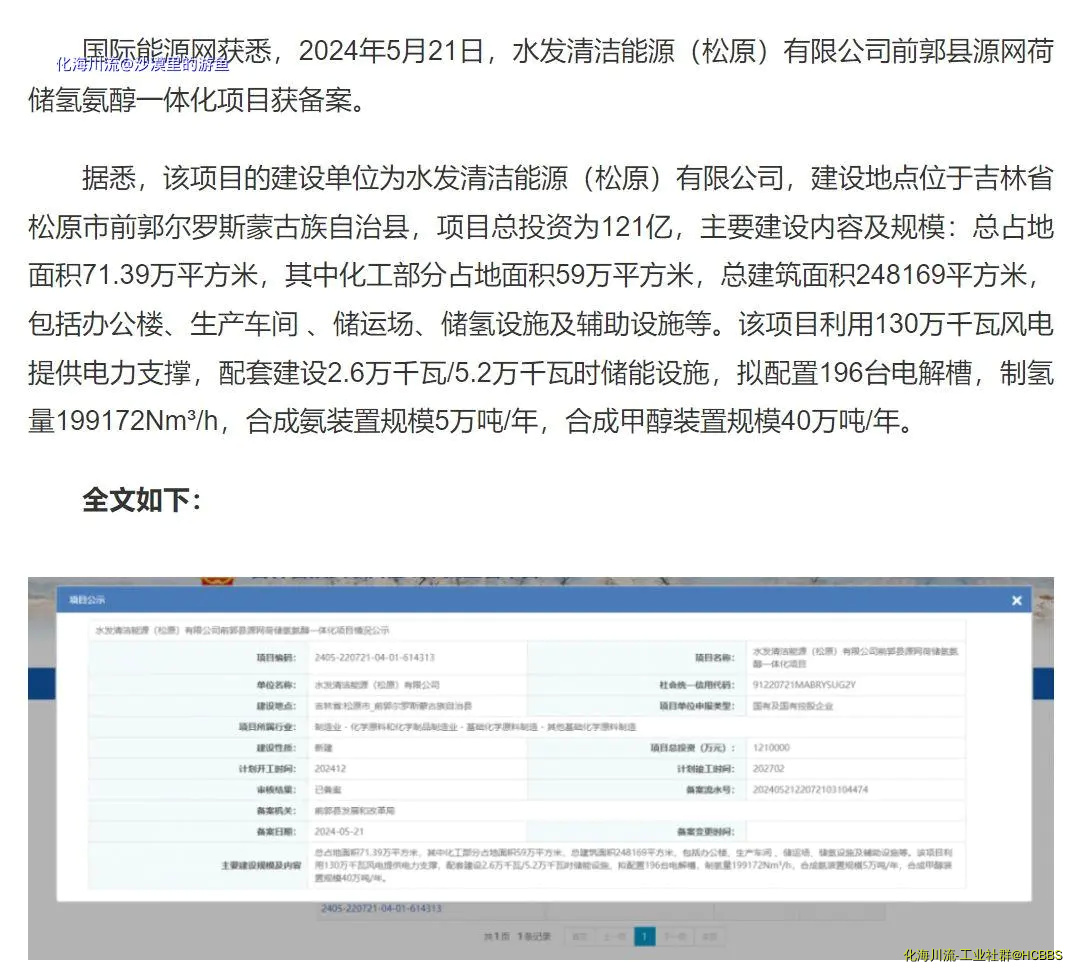The image size is (1072, 971).
Task: Click planned start date value 202412
Action: [330, 769]
